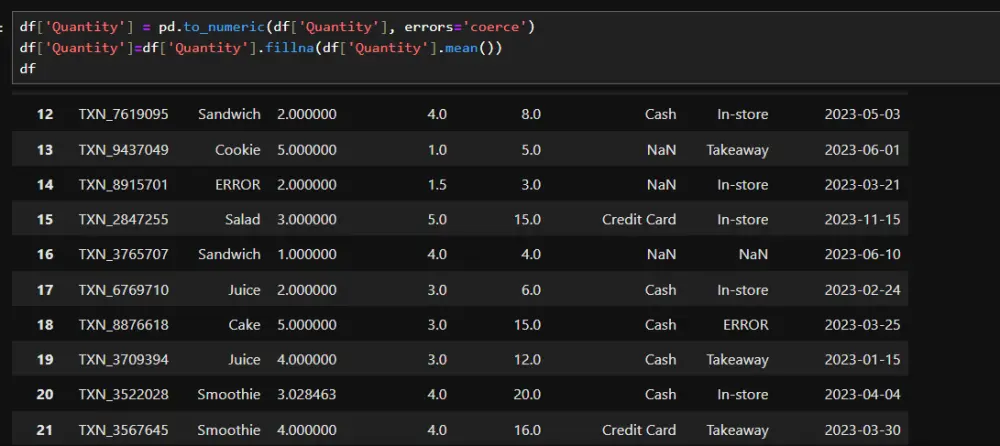The height and width of the screenshot is (446, 1000).
Task: Select row index 21
Action: pos(45,430)
